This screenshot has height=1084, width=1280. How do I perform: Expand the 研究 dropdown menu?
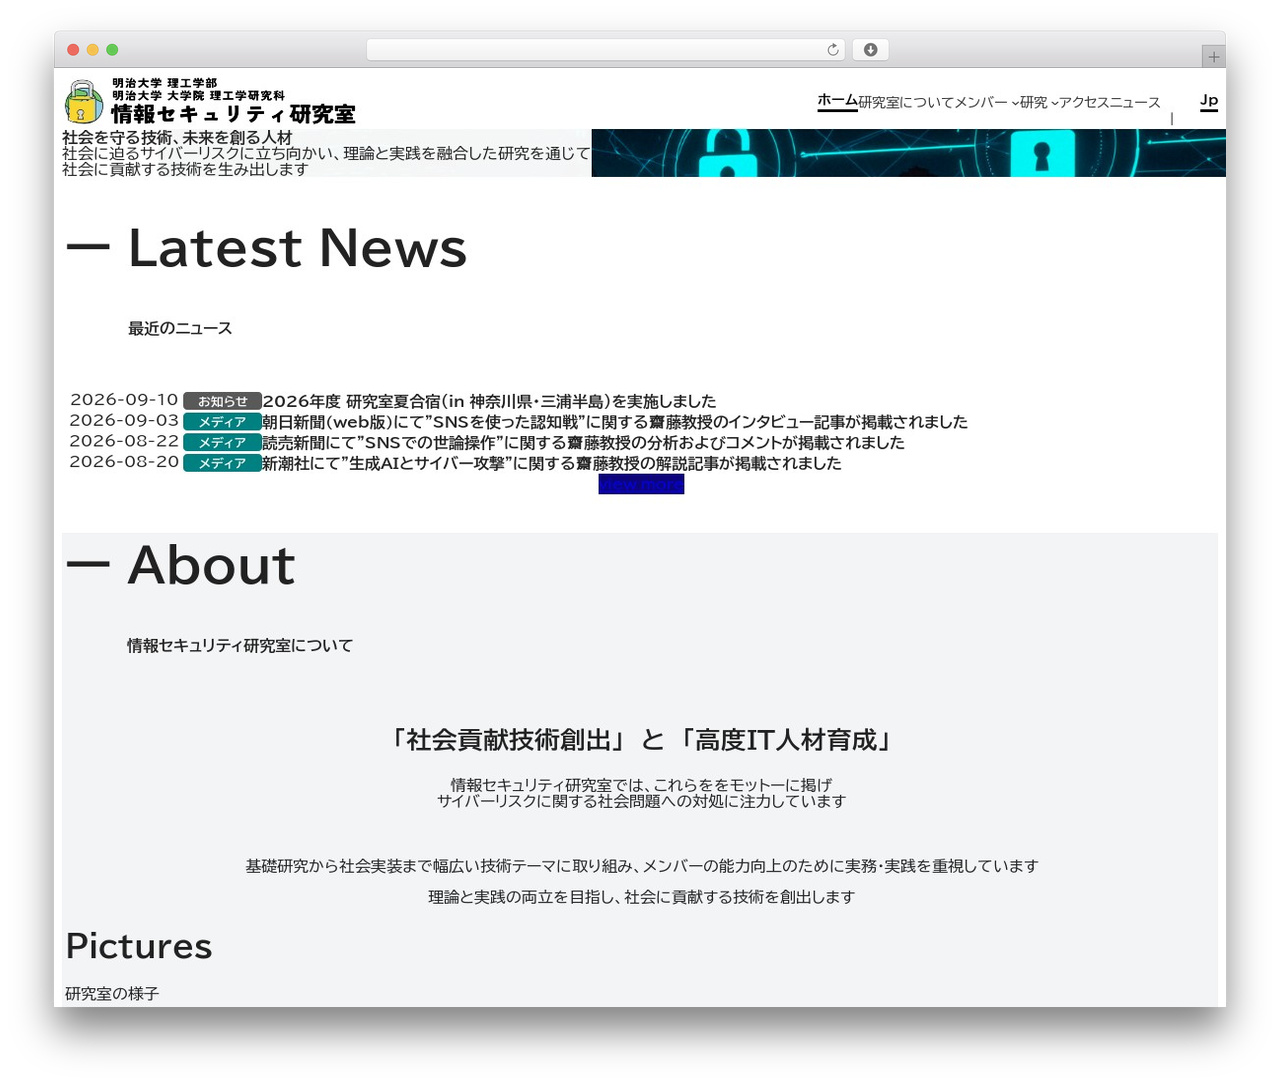pos(1039,102)
